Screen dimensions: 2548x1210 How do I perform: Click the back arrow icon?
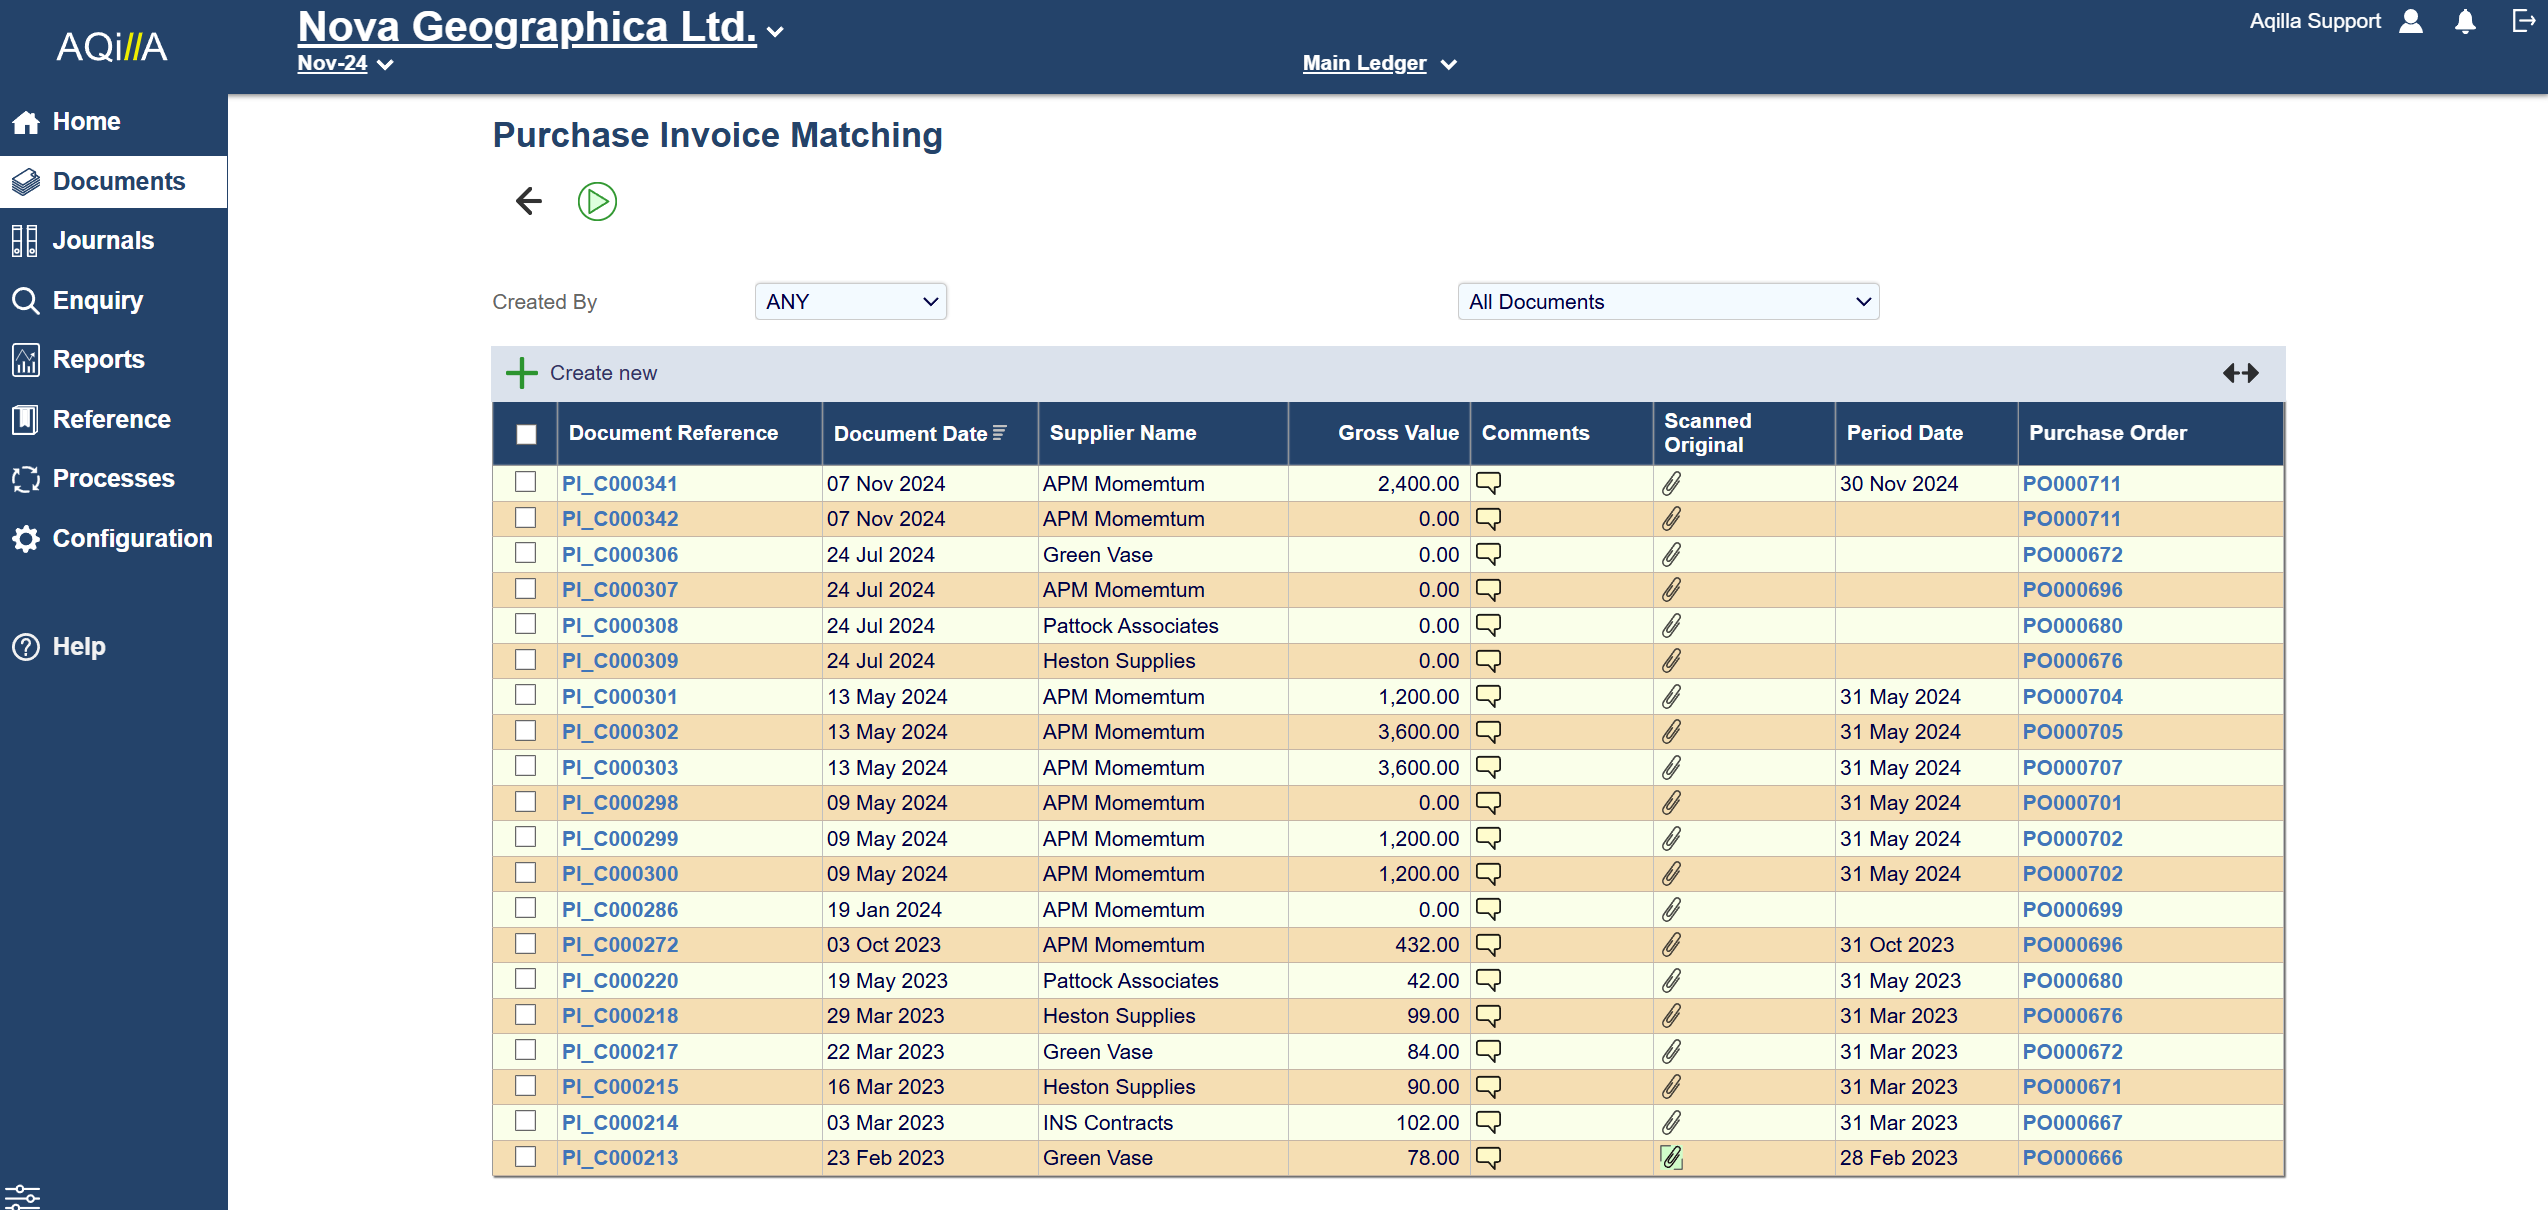(528, 201)
